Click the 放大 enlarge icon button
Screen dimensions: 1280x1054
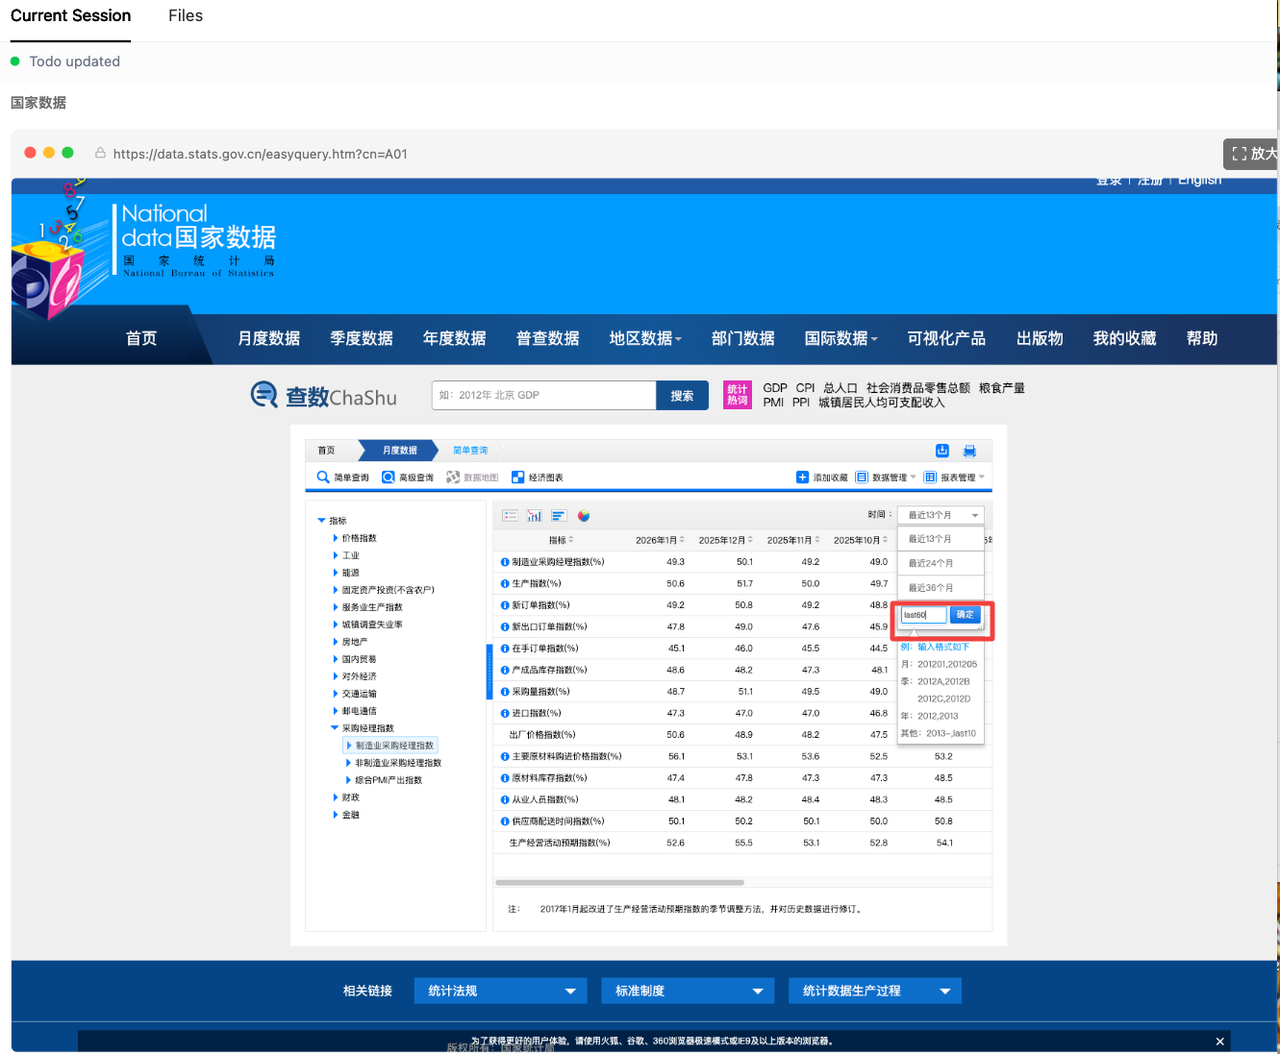[1252, 153]
